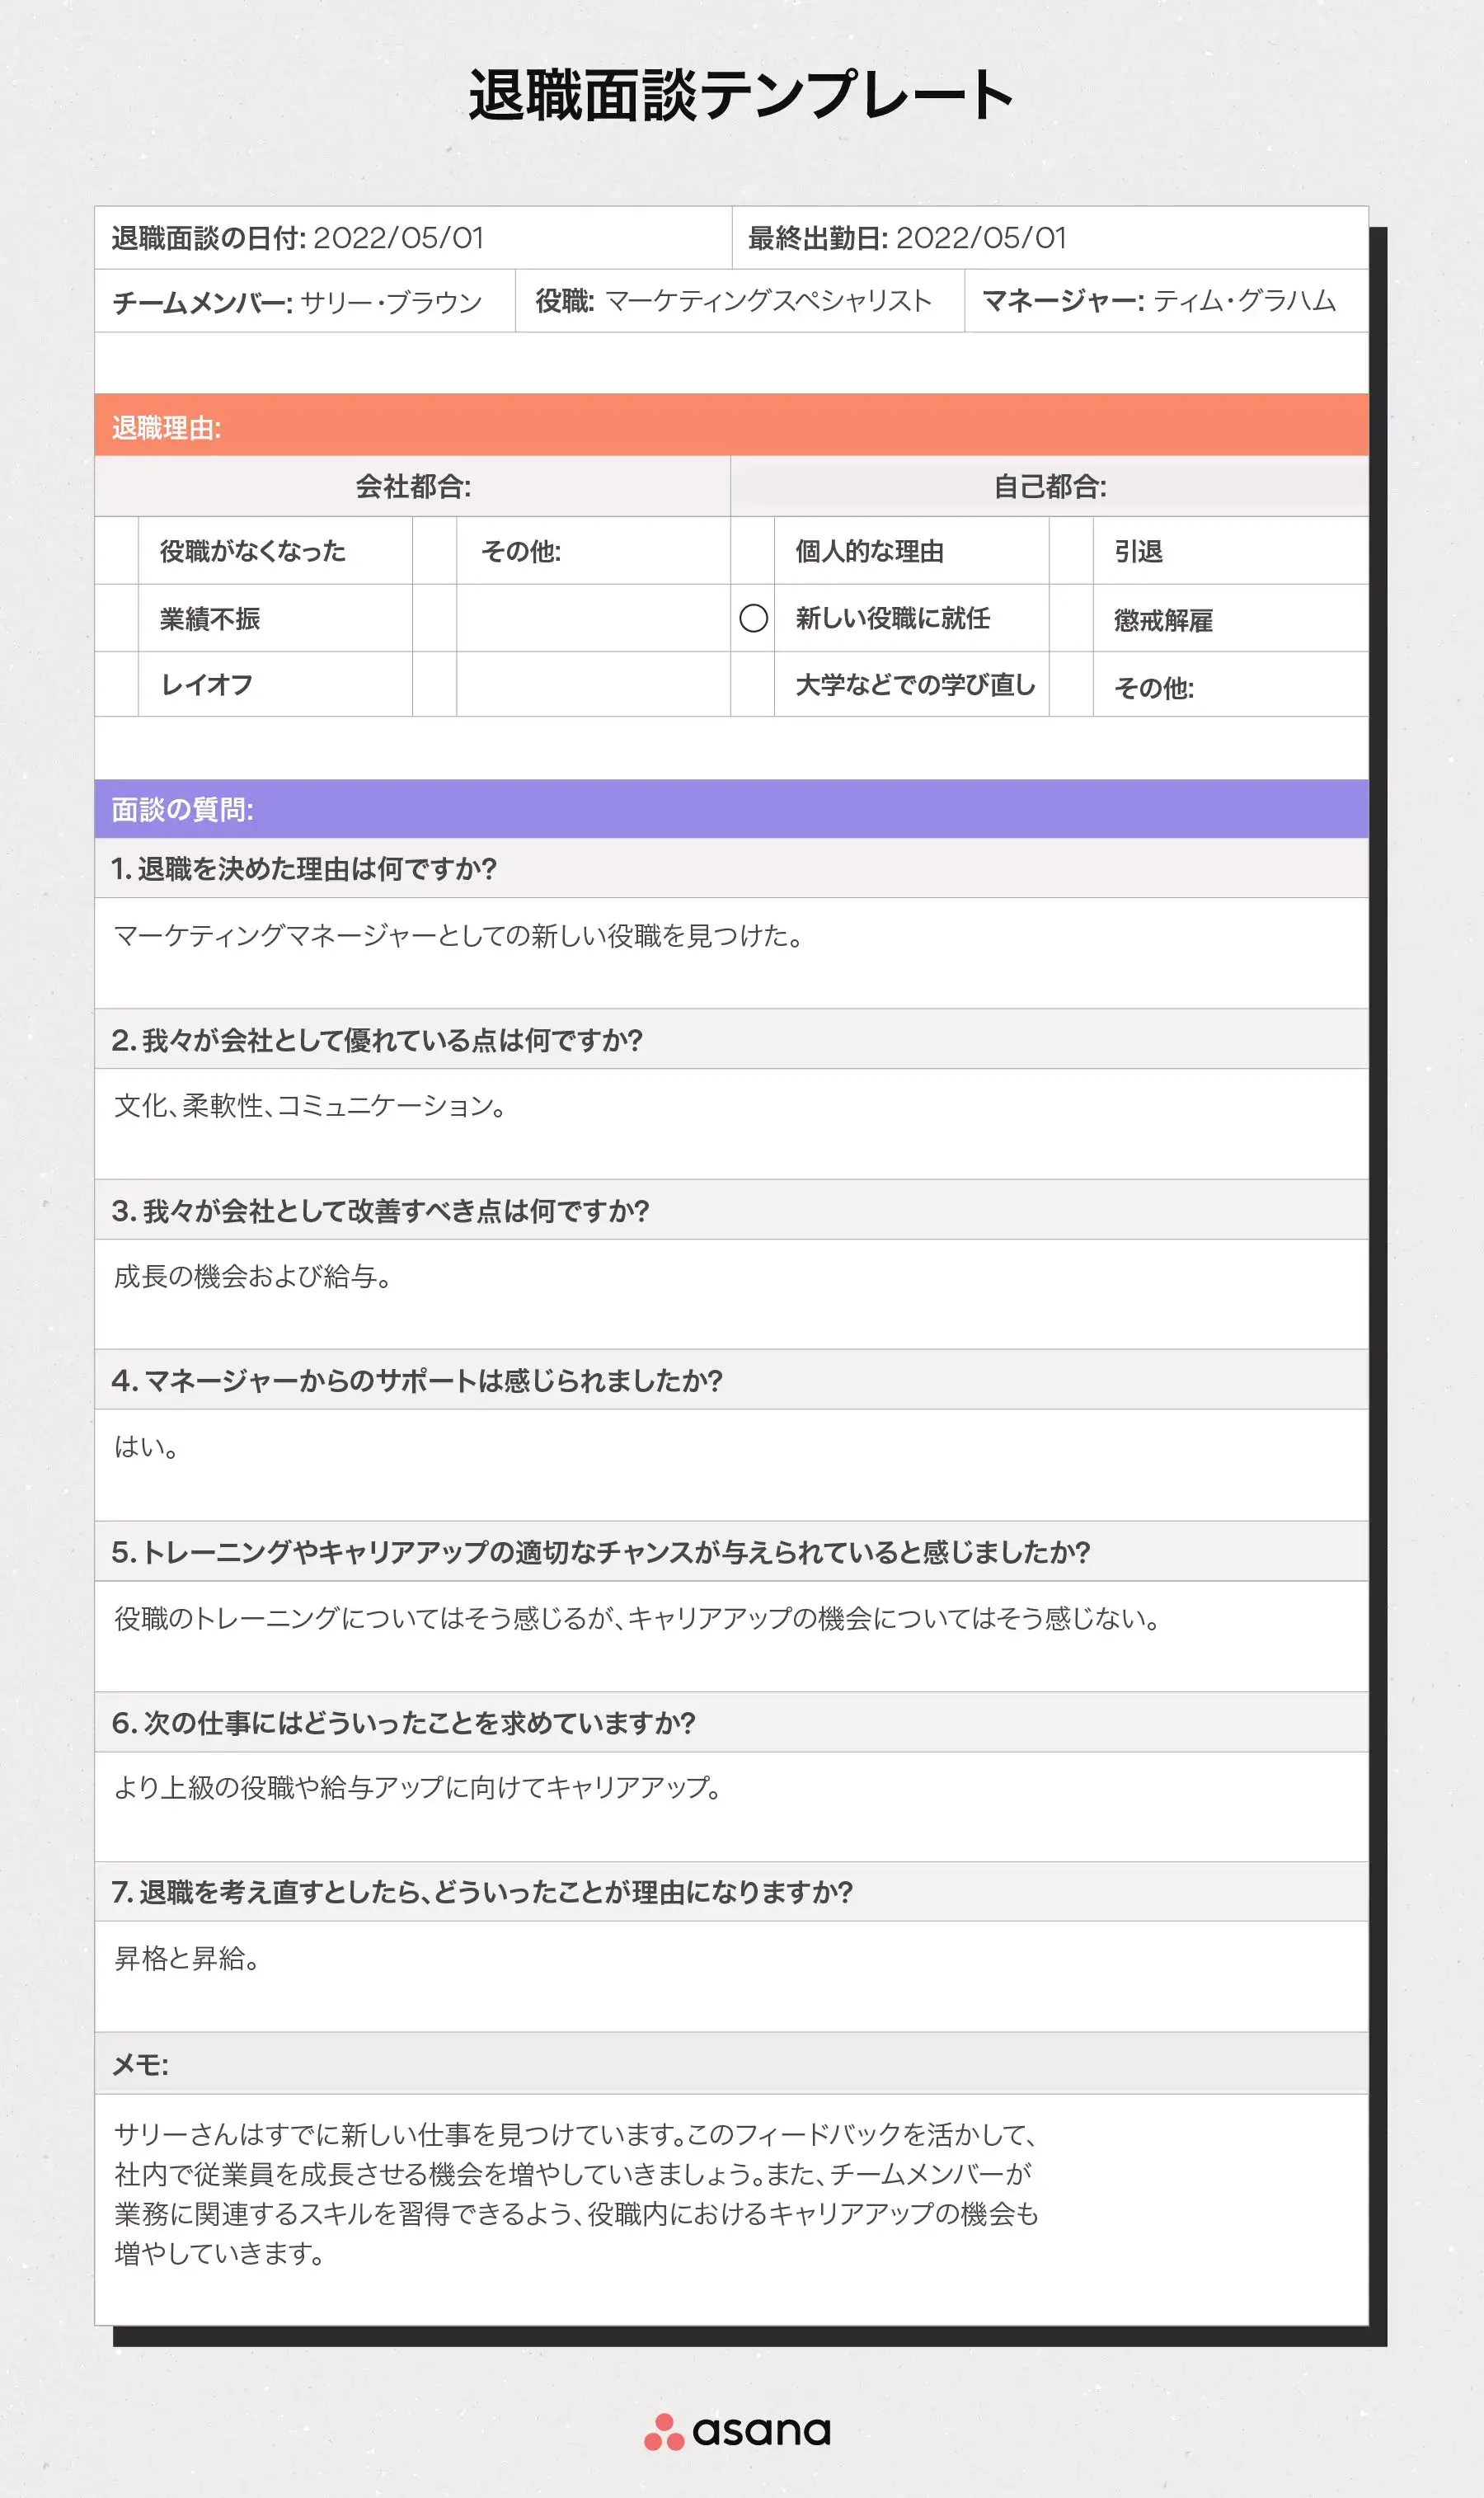Check the box beside レイオフ

(116, 684)
